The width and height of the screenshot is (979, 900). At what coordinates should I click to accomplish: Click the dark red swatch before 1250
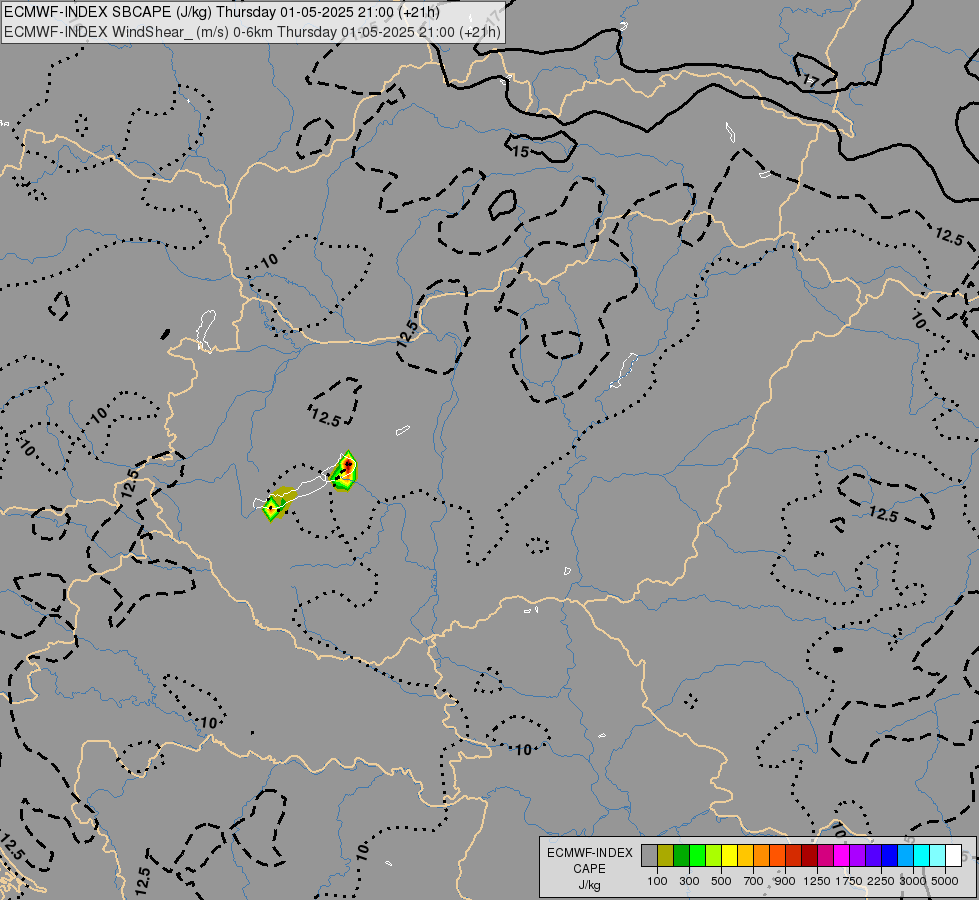click(809, 855)
